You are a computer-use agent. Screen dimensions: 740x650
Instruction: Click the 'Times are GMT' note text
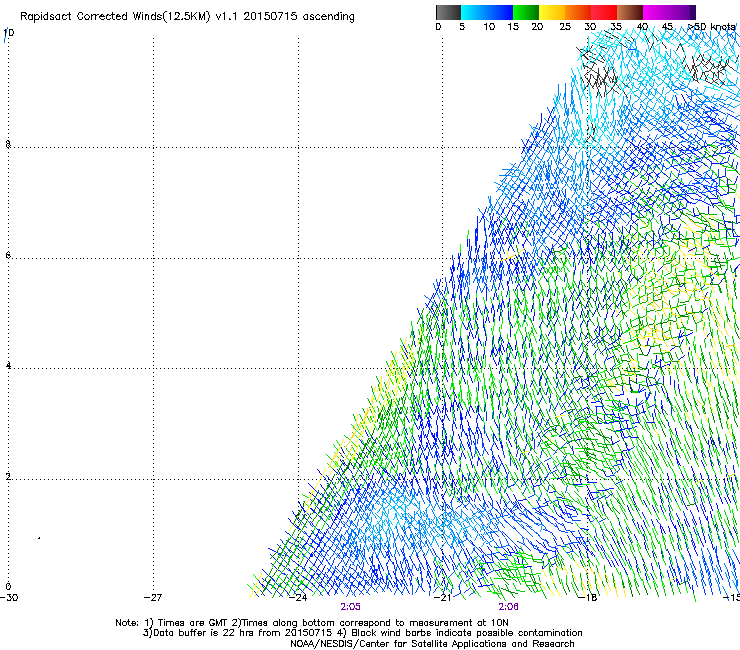click(x=193, y=623)
